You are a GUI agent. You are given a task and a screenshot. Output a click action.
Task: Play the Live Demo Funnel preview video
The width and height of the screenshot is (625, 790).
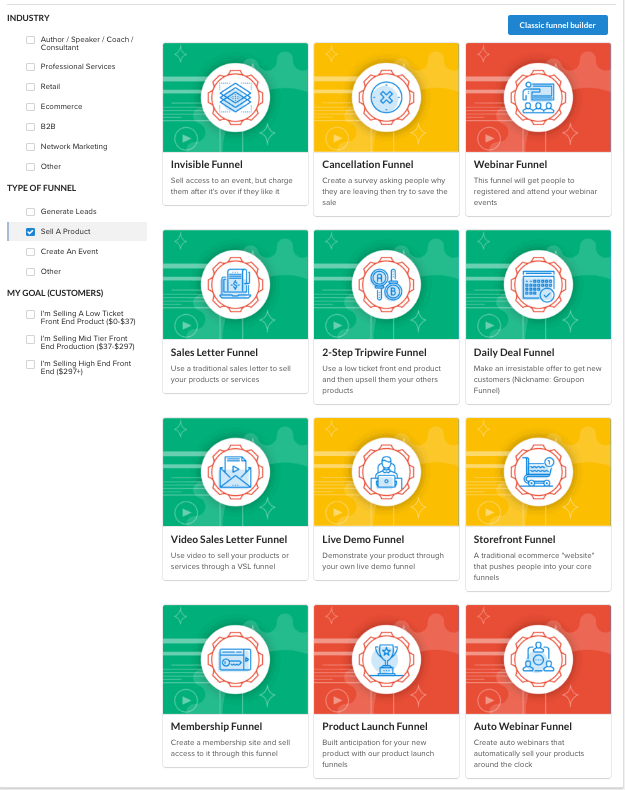337,513
